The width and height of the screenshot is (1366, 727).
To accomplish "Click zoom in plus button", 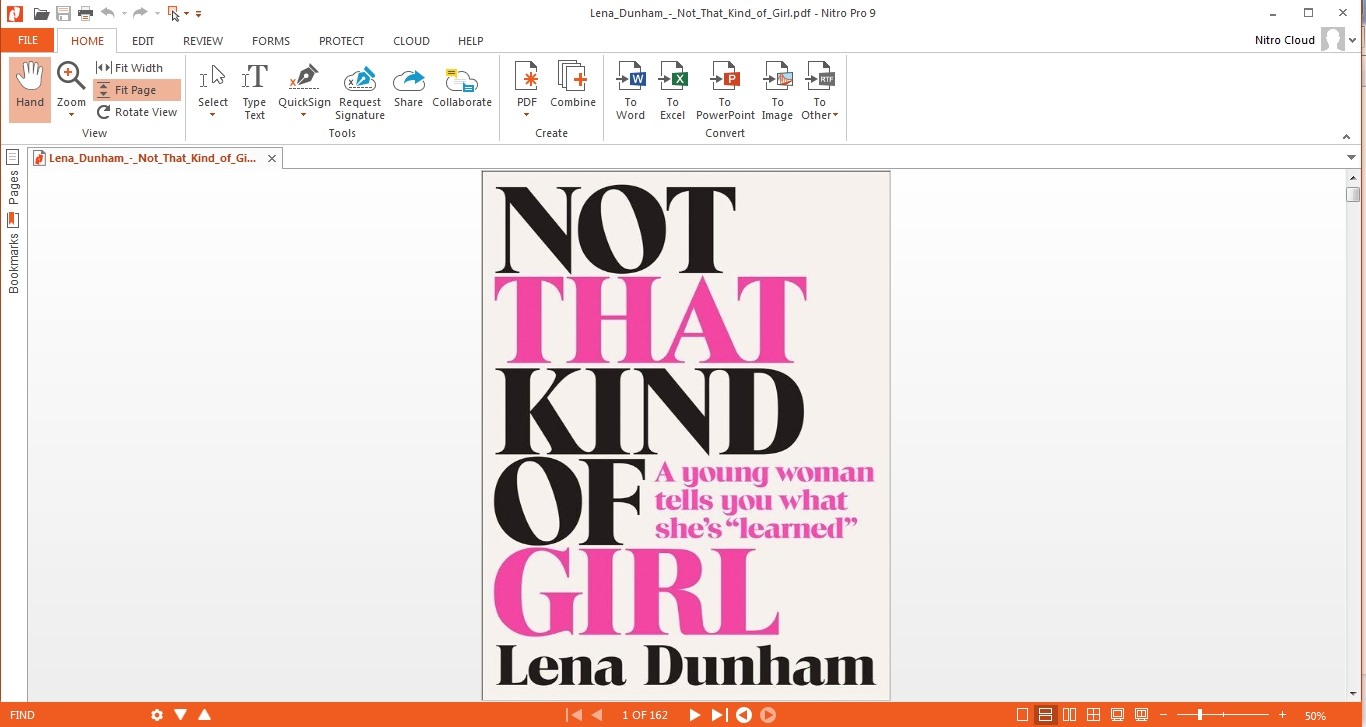I will [x=1283, y=715].
